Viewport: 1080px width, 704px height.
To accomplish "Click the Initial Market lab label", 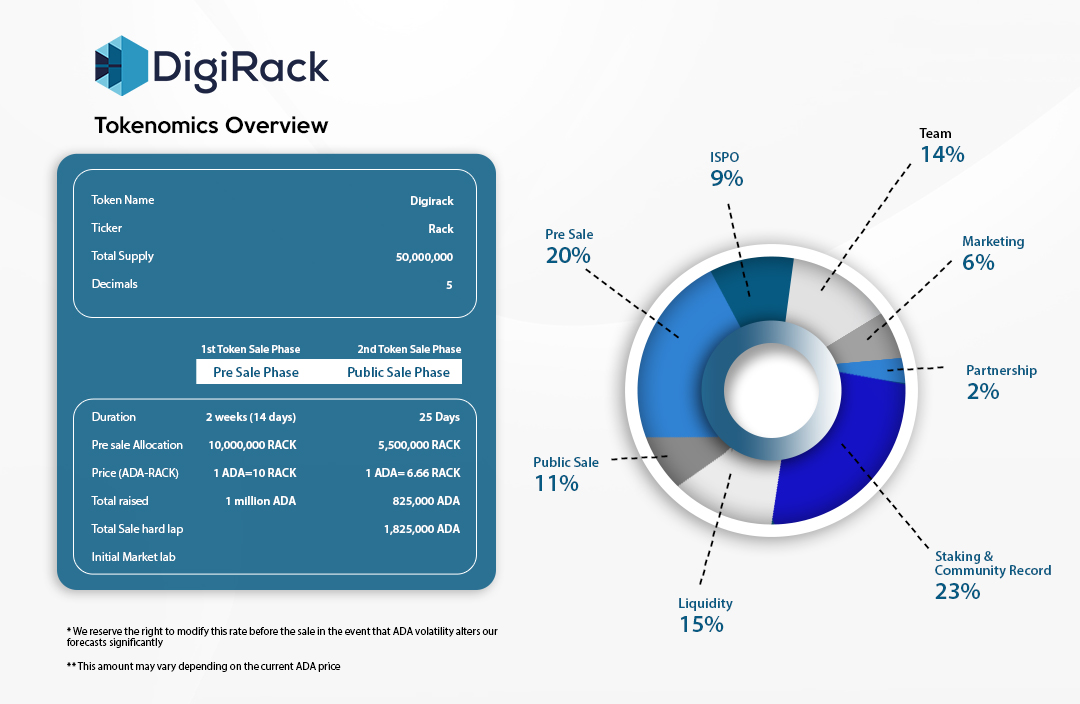I will click(x=134, y=557).
